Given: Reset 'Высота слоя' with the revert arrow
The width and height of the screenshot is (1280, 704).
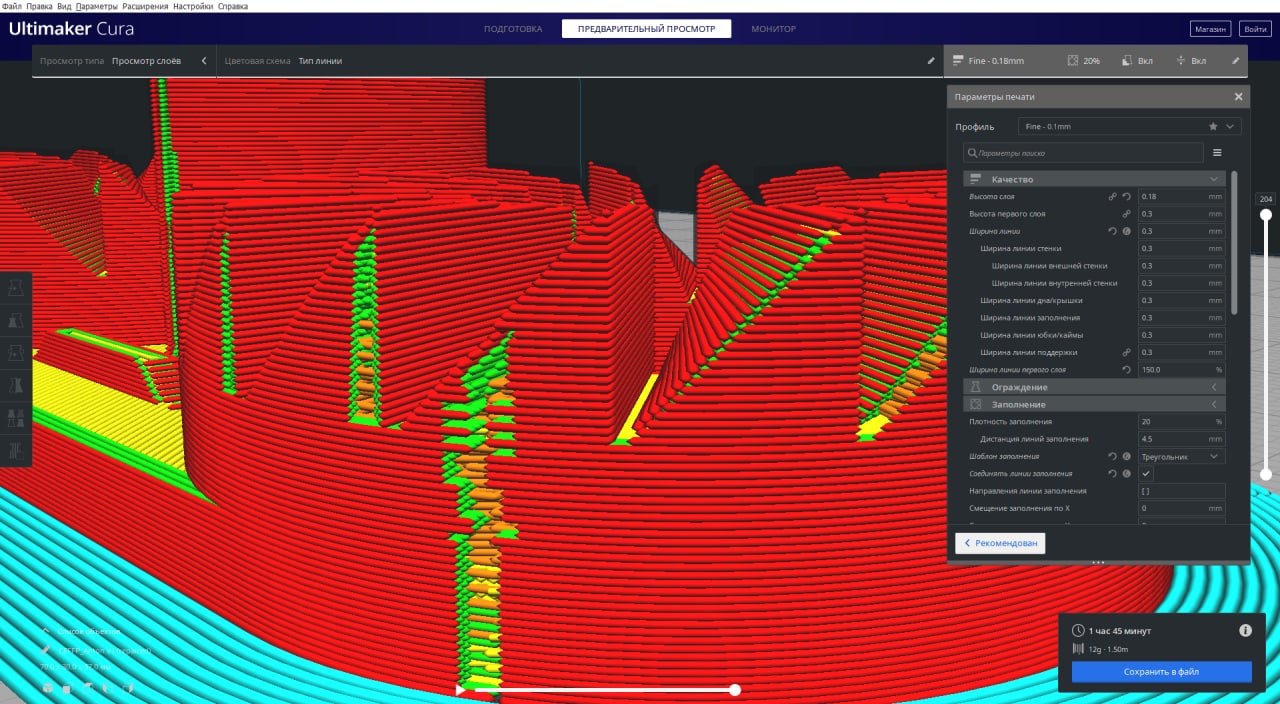Looking at the screenshot, I should click(1126, 197).
